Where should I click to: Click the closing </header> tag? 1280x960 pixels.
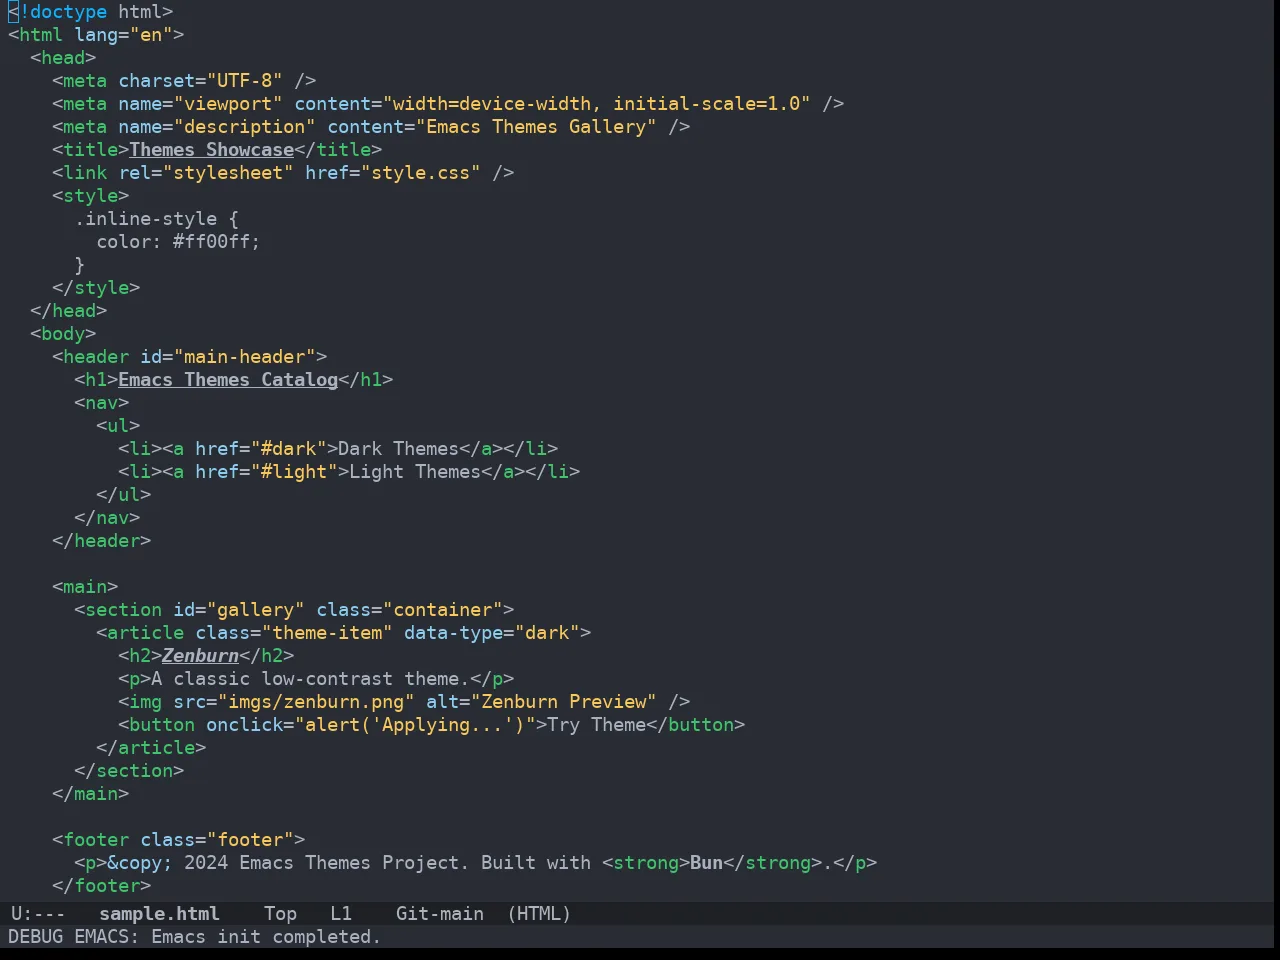pyautogui.click(x=102, y=541)
